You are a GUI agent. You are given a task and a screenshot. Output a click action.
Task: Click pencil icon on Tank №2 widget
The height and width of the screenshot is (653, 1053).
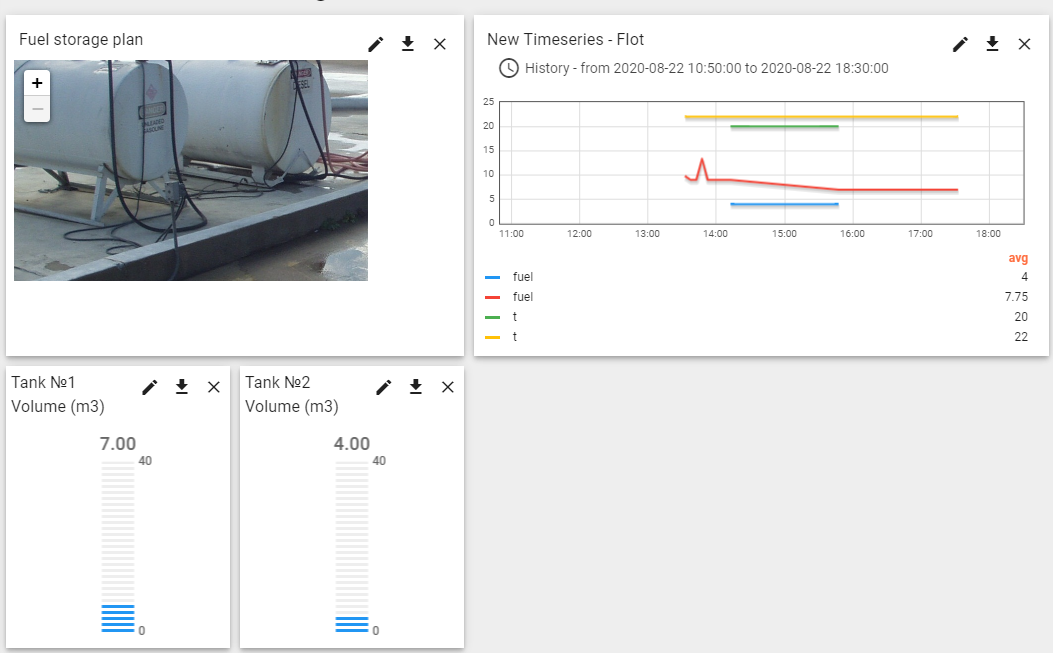point(383,387)
